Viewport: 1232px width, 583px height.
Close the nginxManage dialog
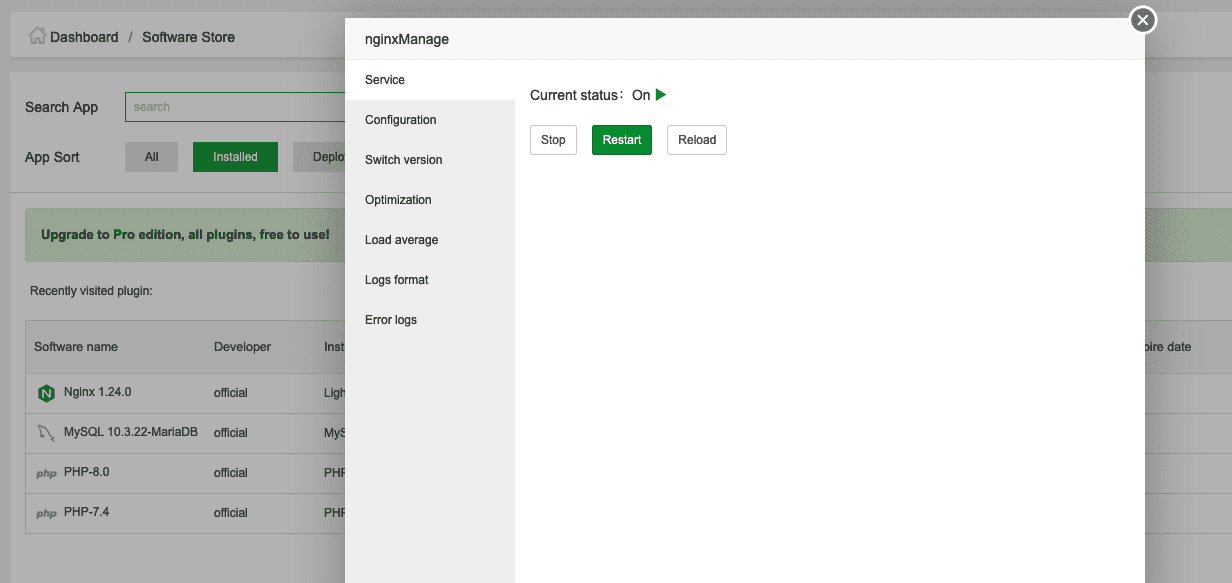(1143, 20)
